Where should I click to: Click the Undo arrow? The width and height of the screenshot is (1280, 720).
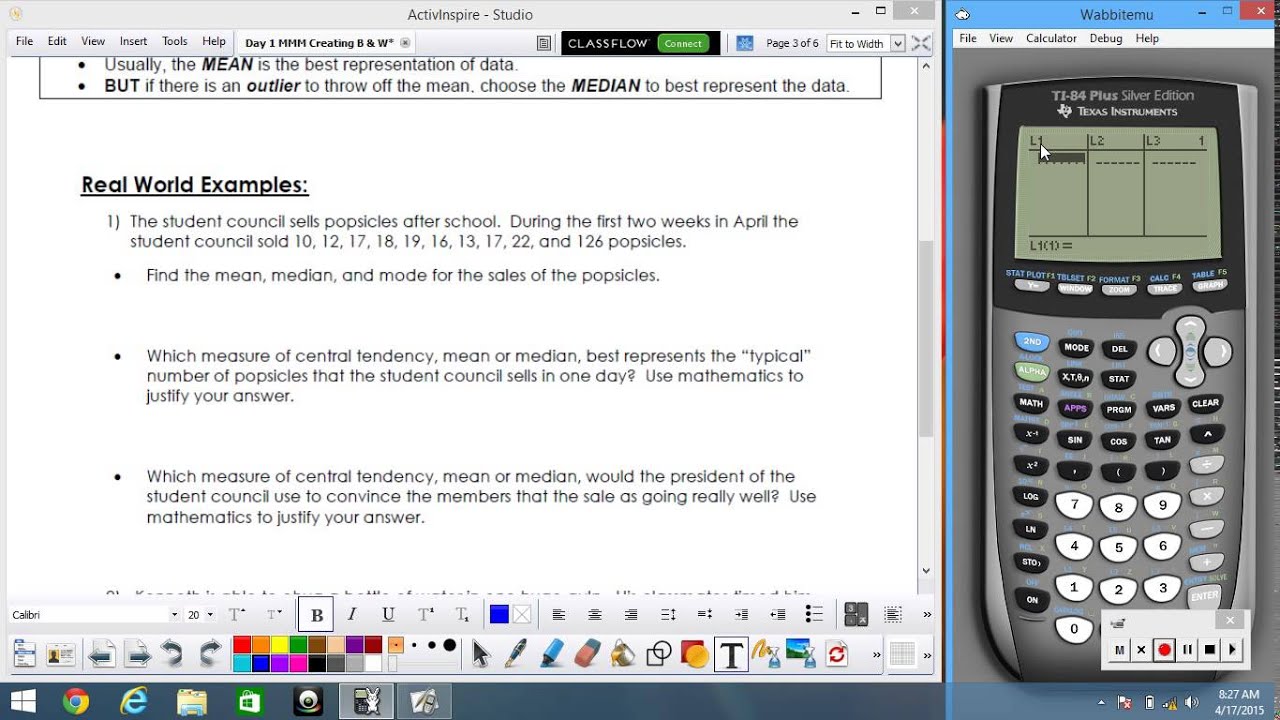[x=172, y=655]
